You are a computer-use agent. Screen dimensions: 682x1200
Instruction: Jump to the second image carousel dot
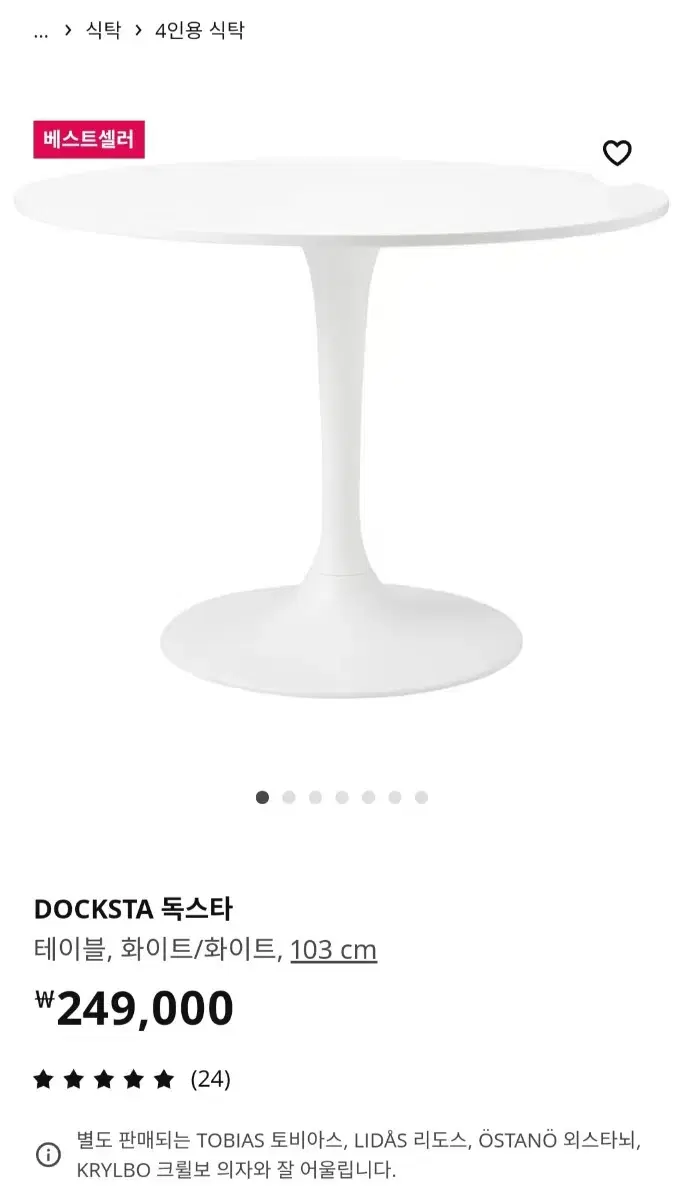289,797
